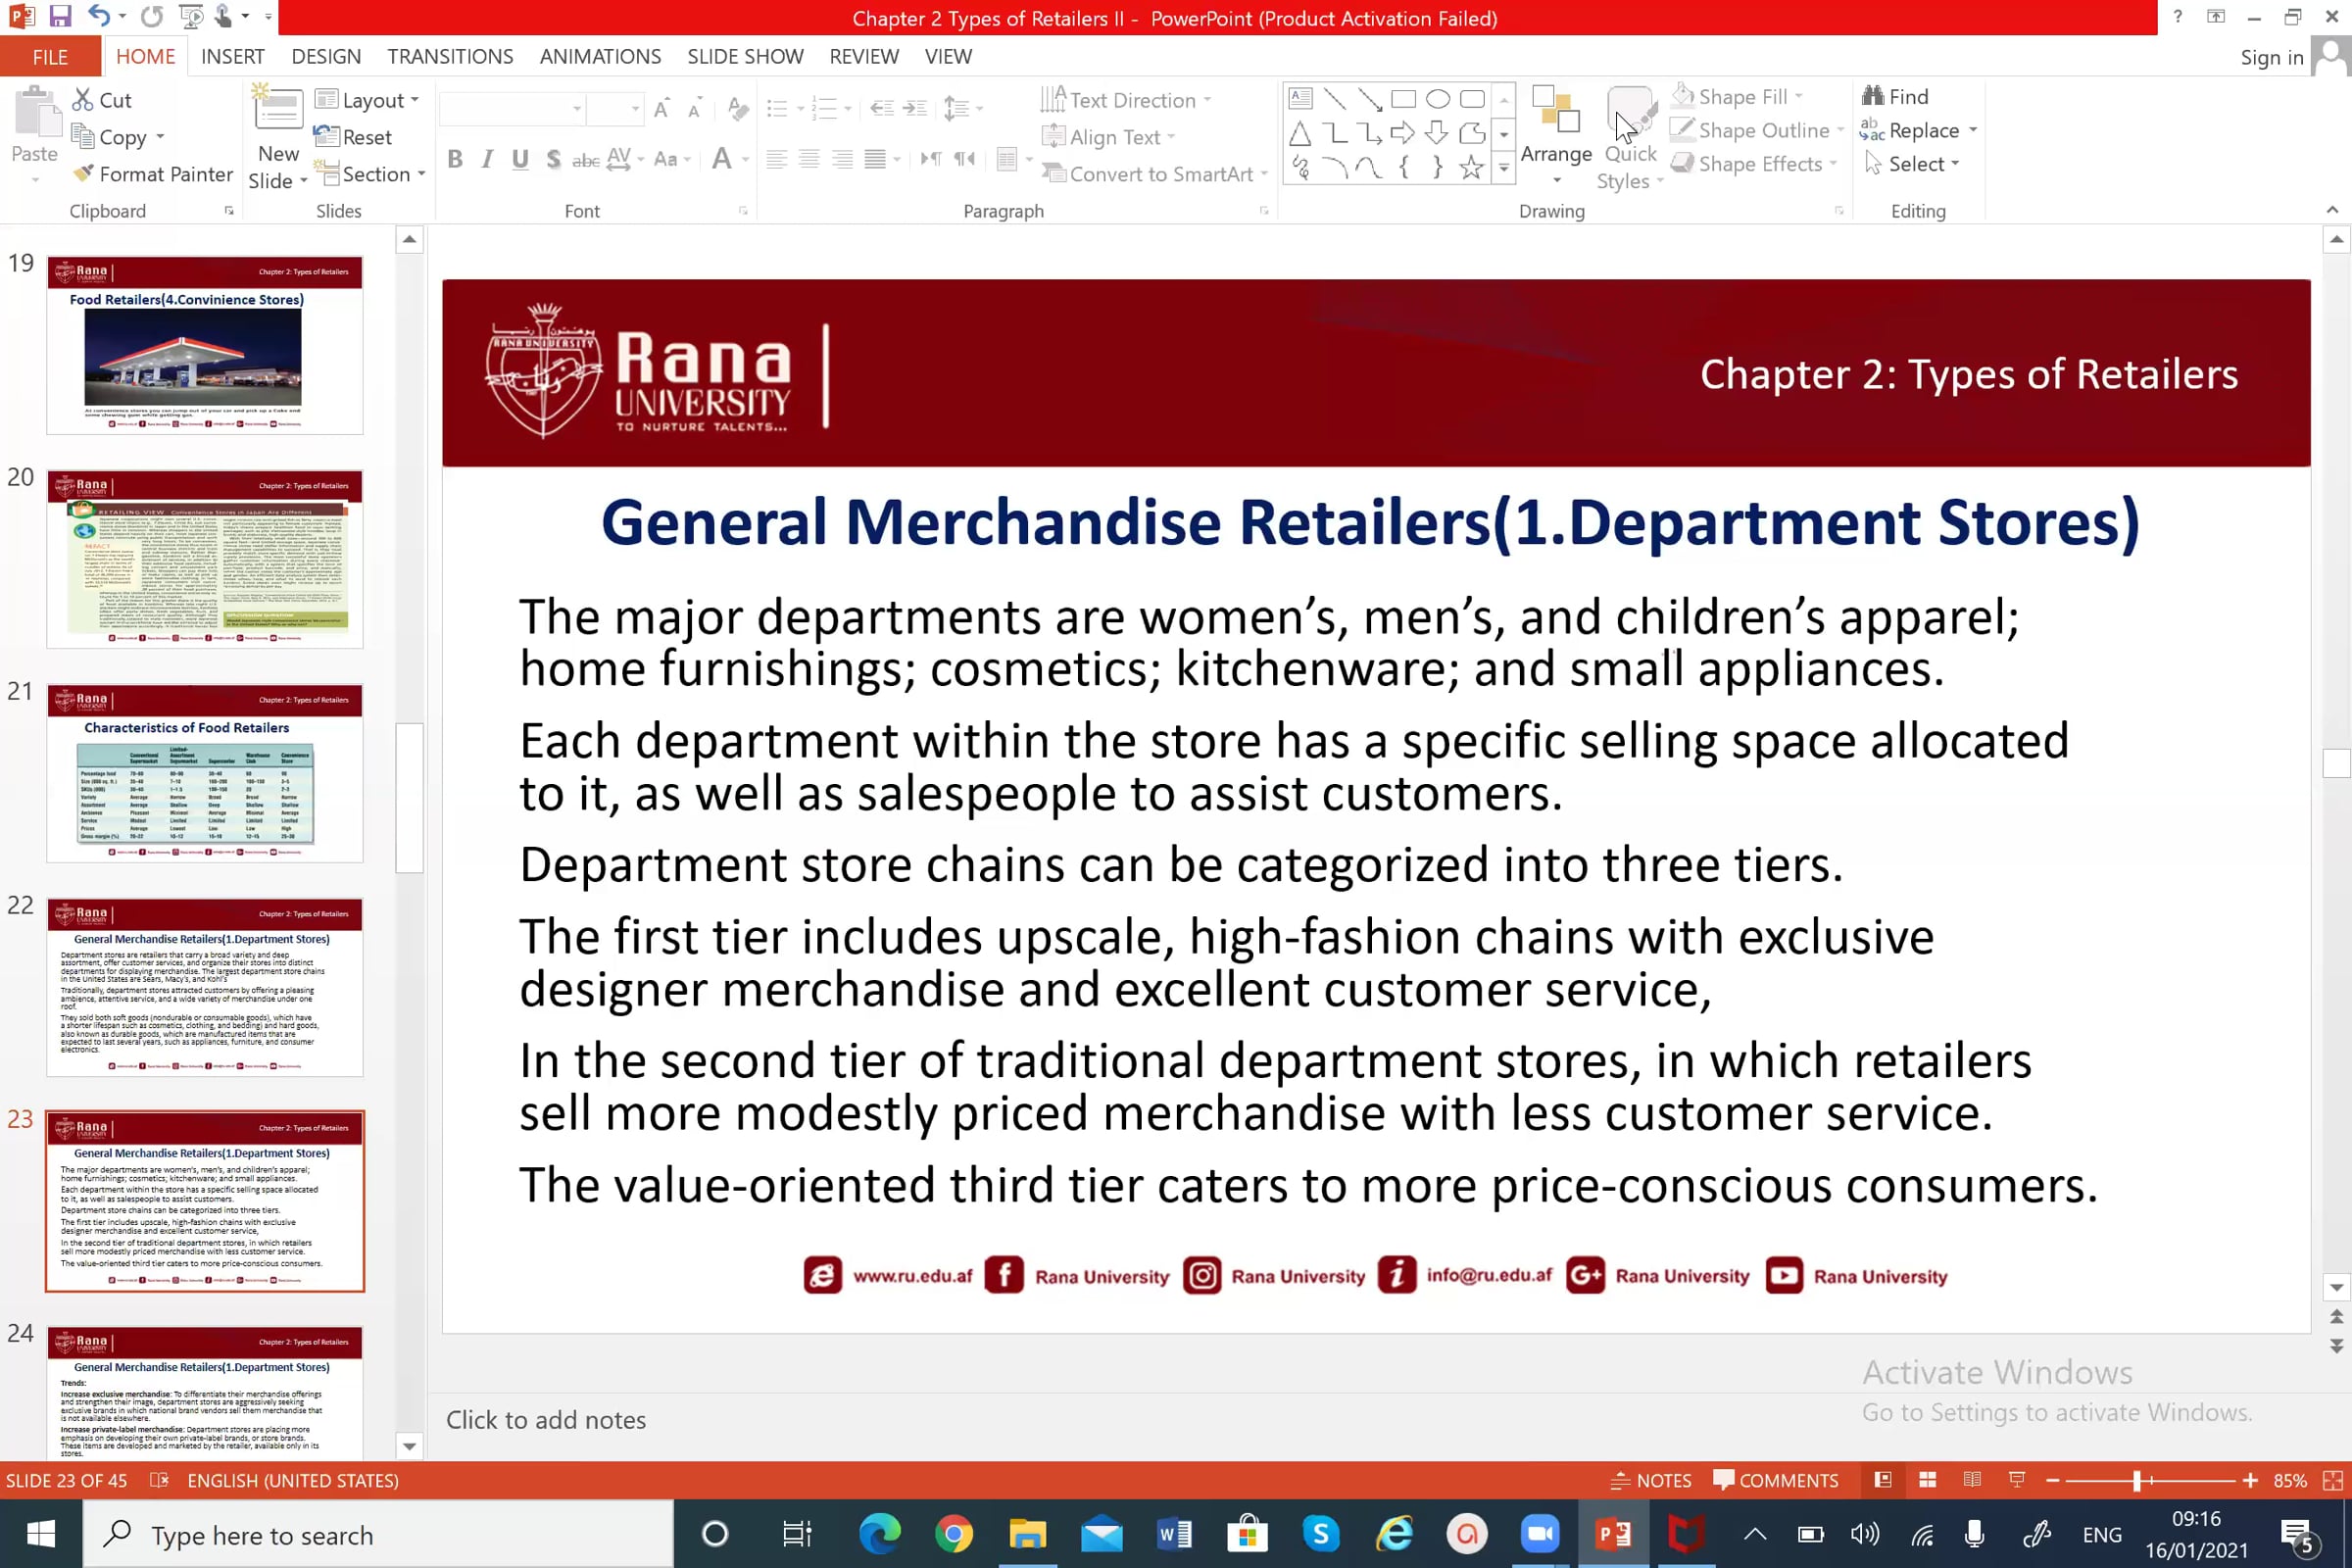Click the Arrange button icon
The height and width of the screenshot is (1568, 2352).
coord(1555,110)
